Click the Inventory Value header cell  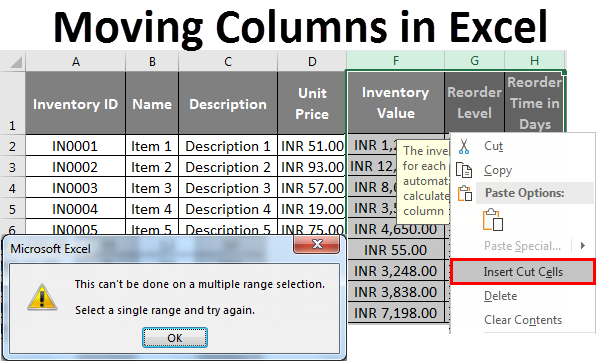coord(395,102)
